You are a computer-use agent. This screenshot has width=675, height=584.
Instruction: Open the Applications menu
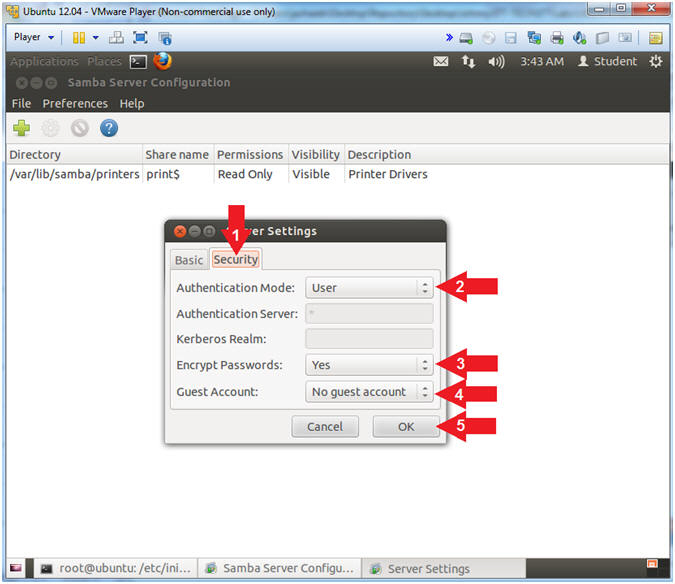pyautogui.click(x=44, y=62)
